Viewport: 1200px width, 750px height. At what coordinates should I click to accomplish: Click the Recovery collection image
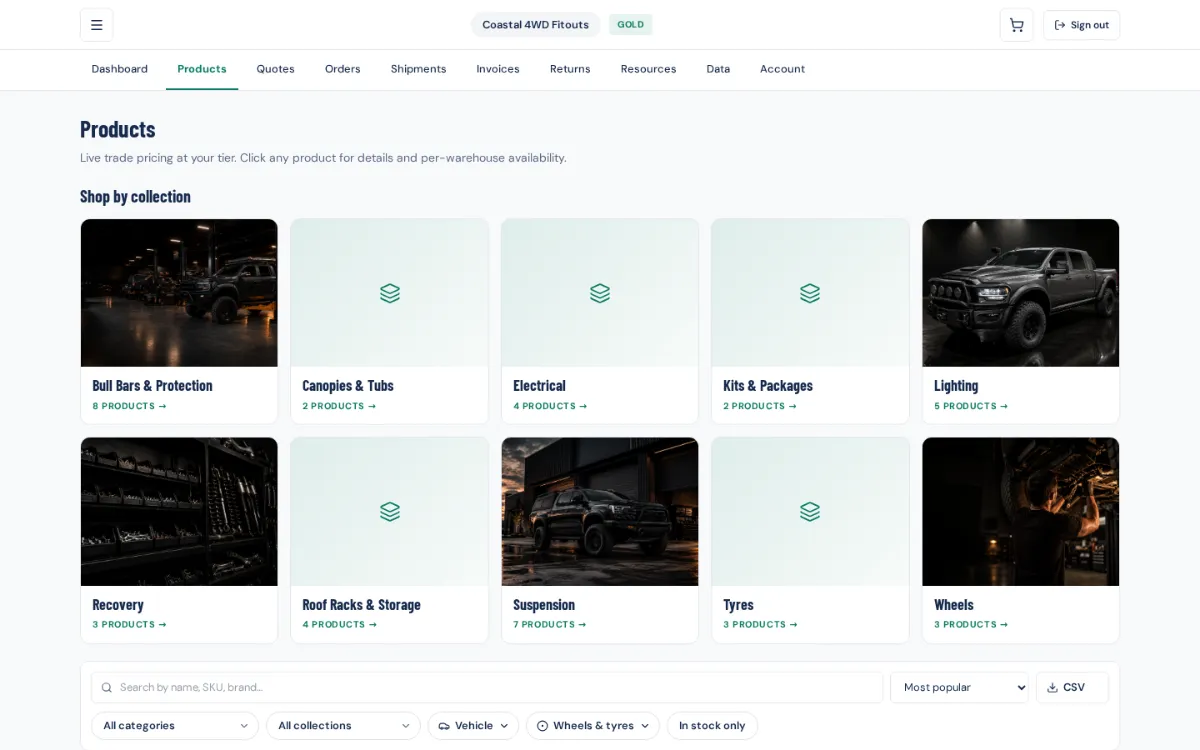(x=179, y=511)
